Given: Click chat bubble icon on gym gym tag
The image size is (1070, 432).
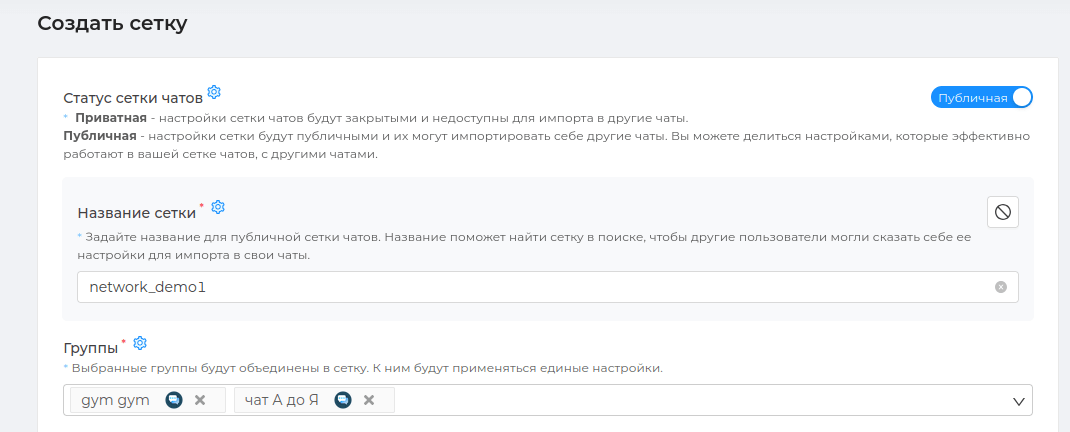Looking at the screenshot, I should click(174, 400).
